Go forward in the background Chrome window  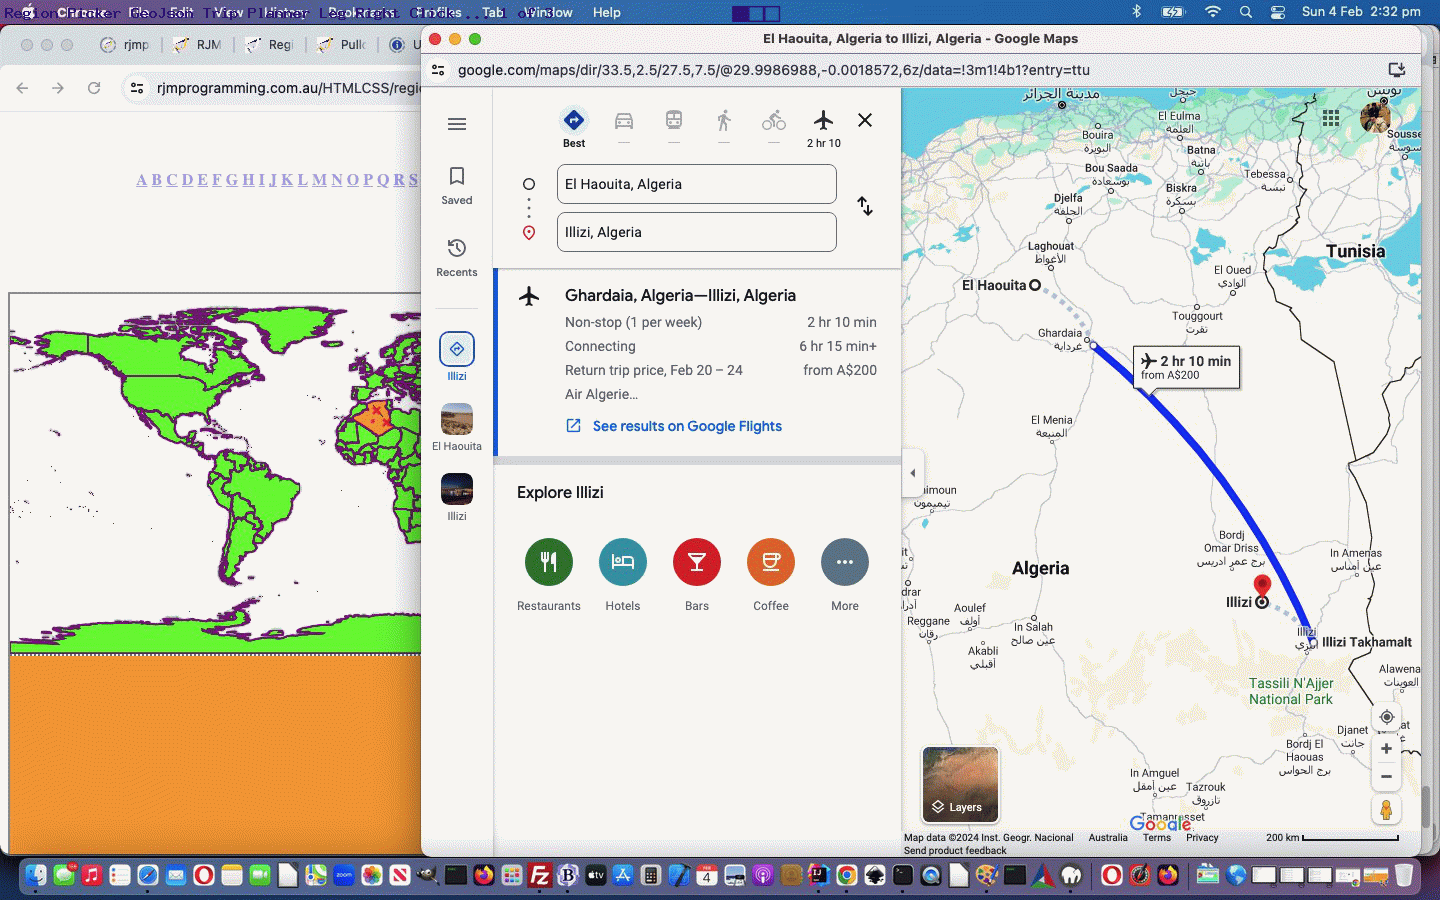[58, 88]
